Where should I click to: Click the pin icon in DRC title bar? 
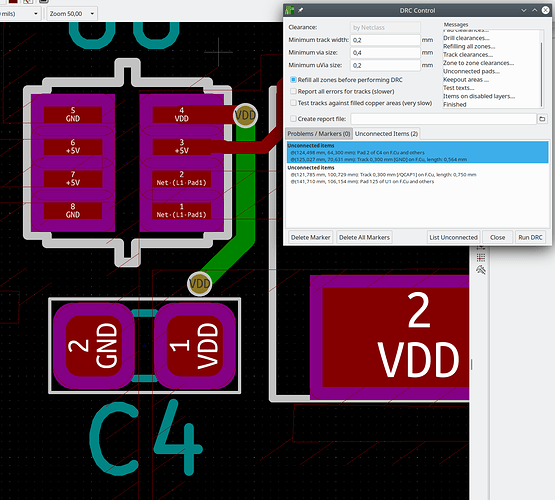tap(301, 10)
